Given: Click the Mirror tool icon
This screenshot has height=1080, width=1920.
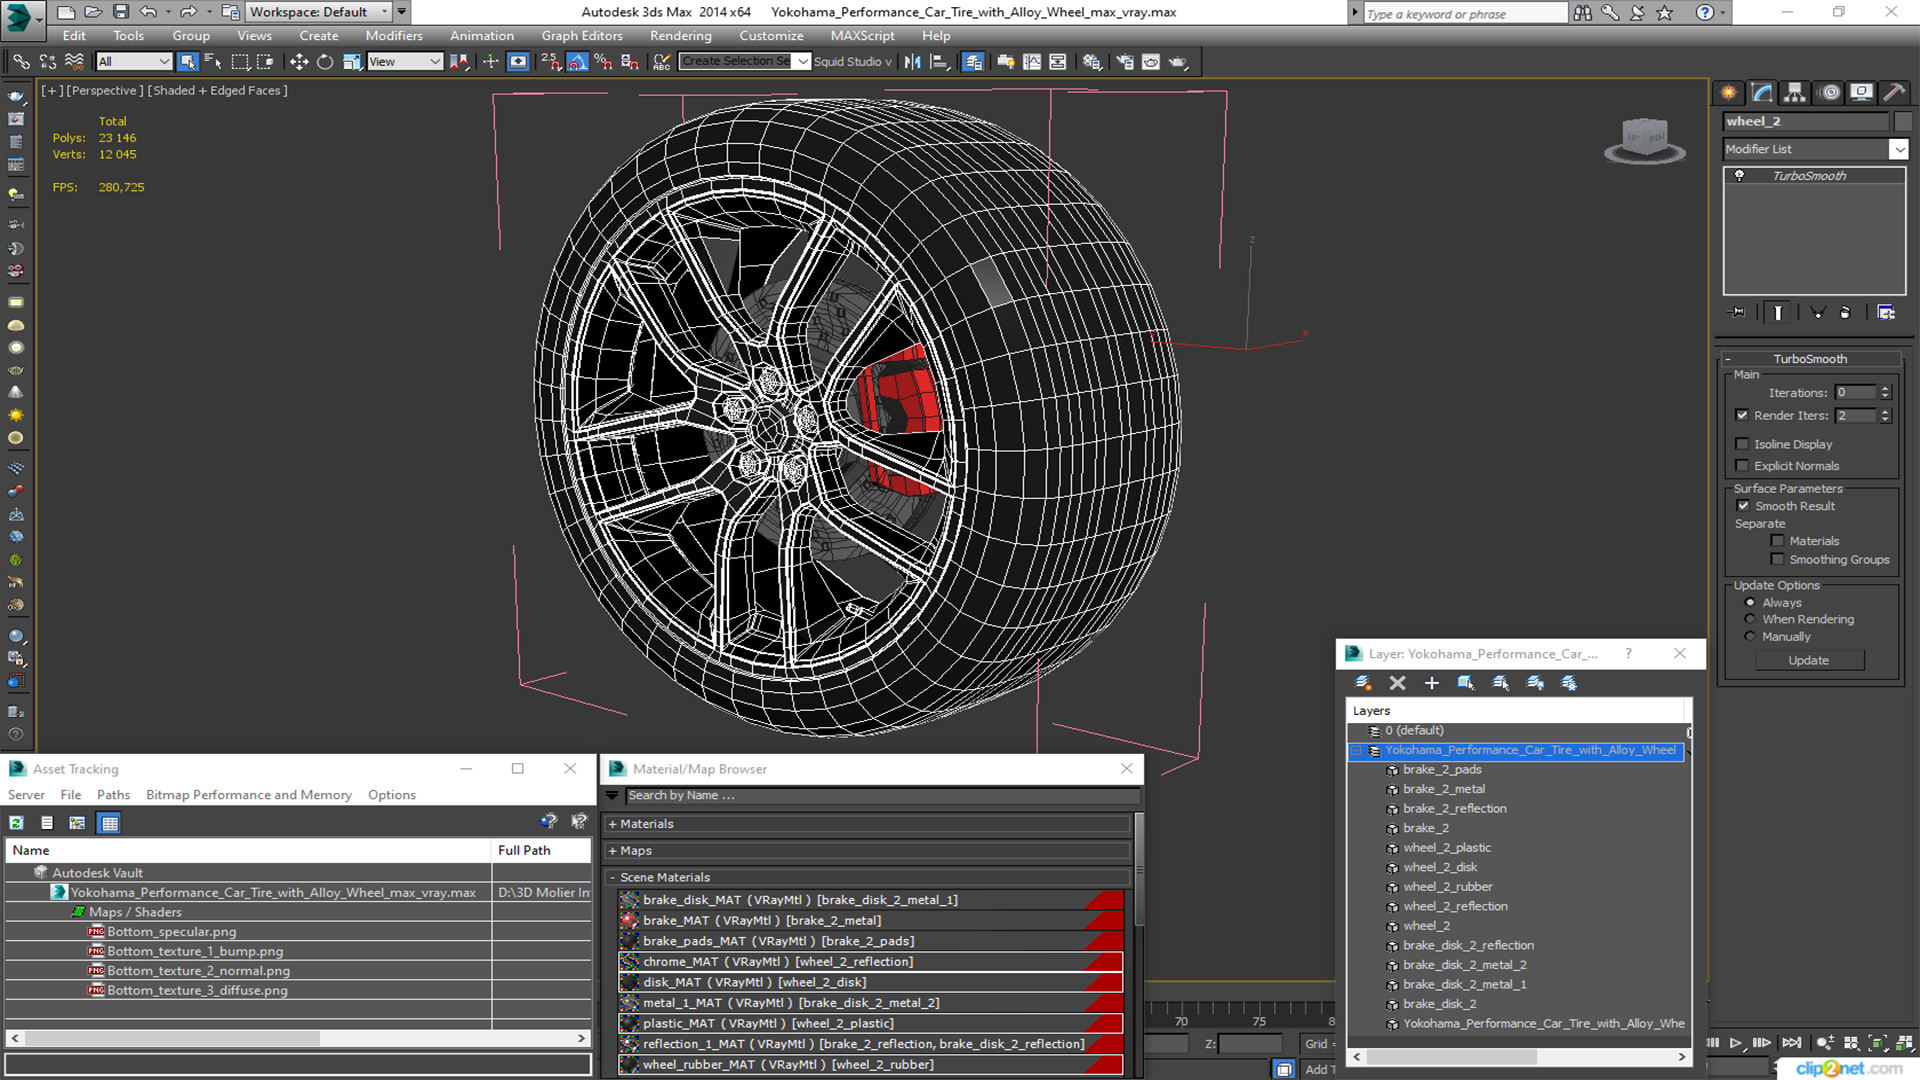Looking at the screenshot, I should point(912,62).
